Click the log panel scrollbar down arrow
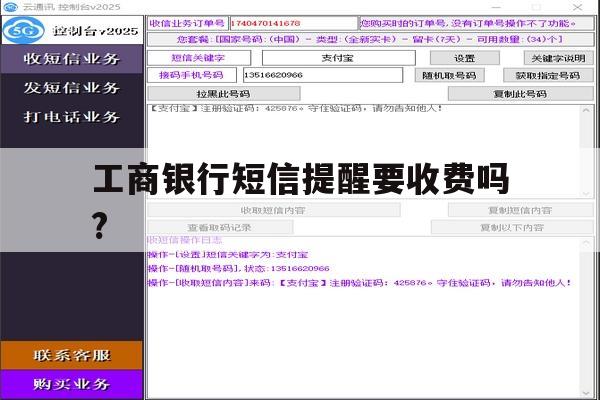600x400 pixels. [586, 393]
